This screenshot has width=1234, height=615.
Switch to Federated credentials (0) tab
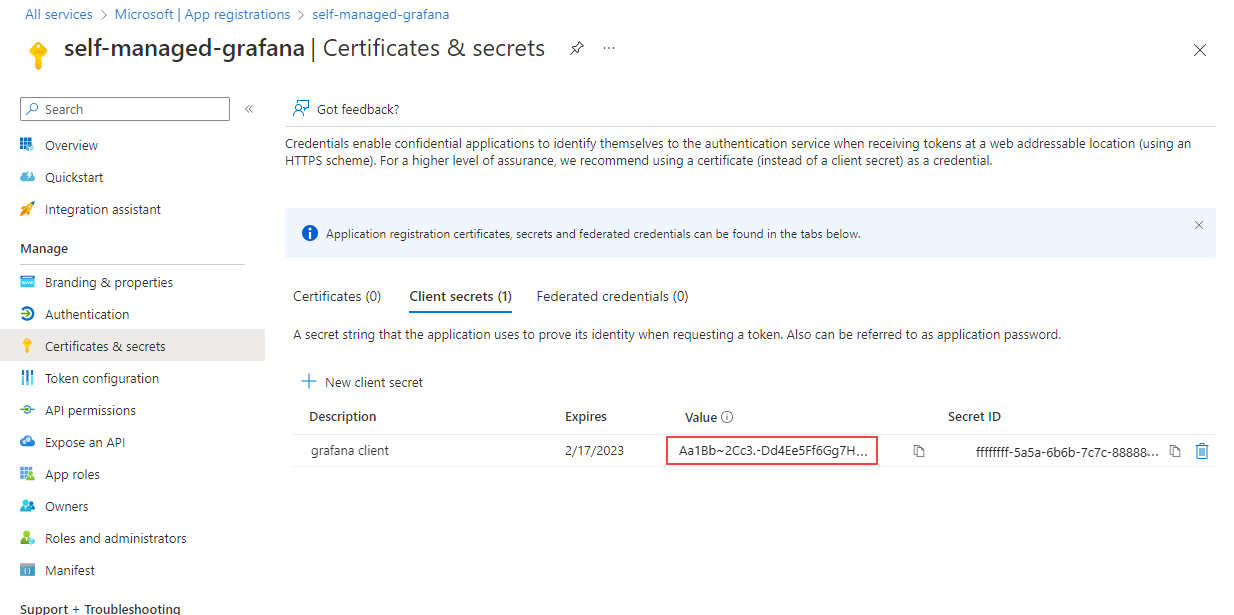tap(612, 296)
